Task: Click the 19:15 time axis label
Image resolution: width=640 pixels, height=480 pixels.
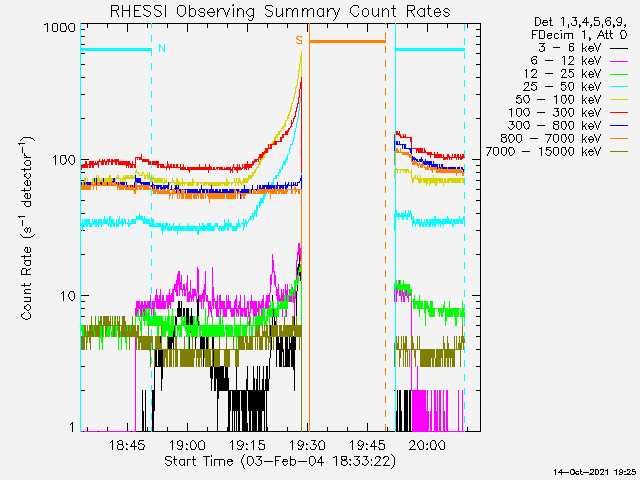Action: point(247,445)
